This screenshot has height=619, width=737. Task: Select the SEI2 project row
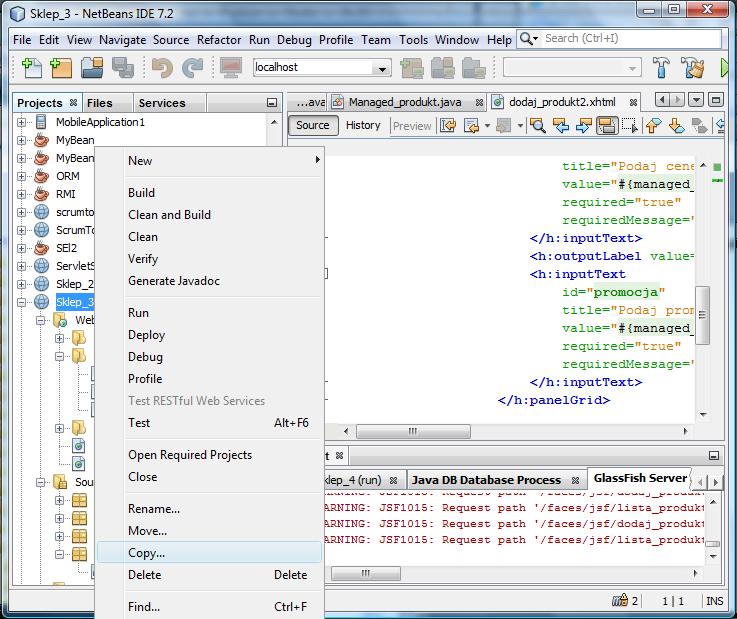[x=66, y=248]
